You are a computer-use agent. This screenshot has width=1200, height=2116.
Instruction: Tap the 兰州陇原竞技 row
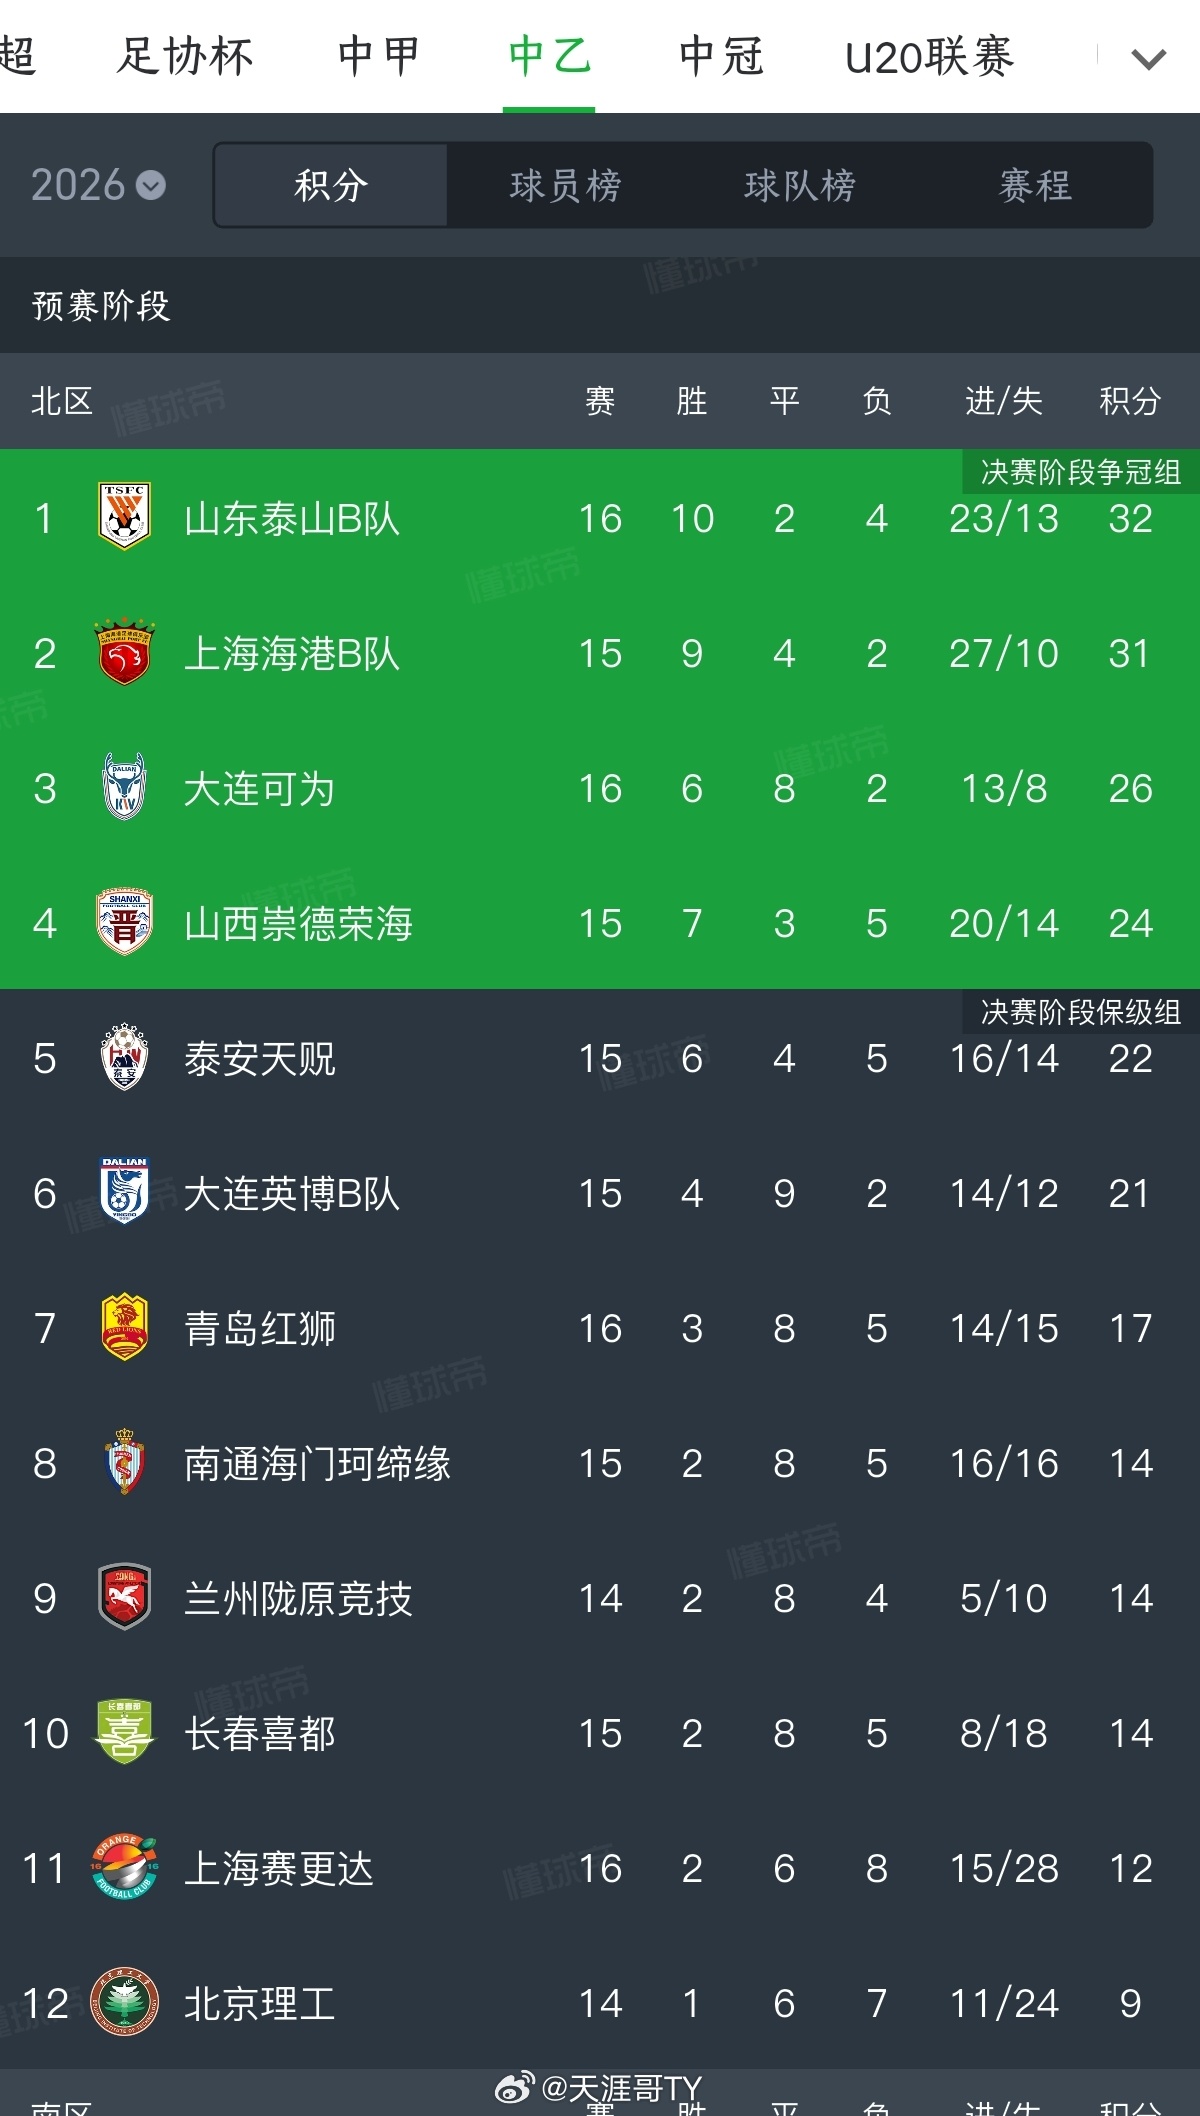coord(600,1597)
